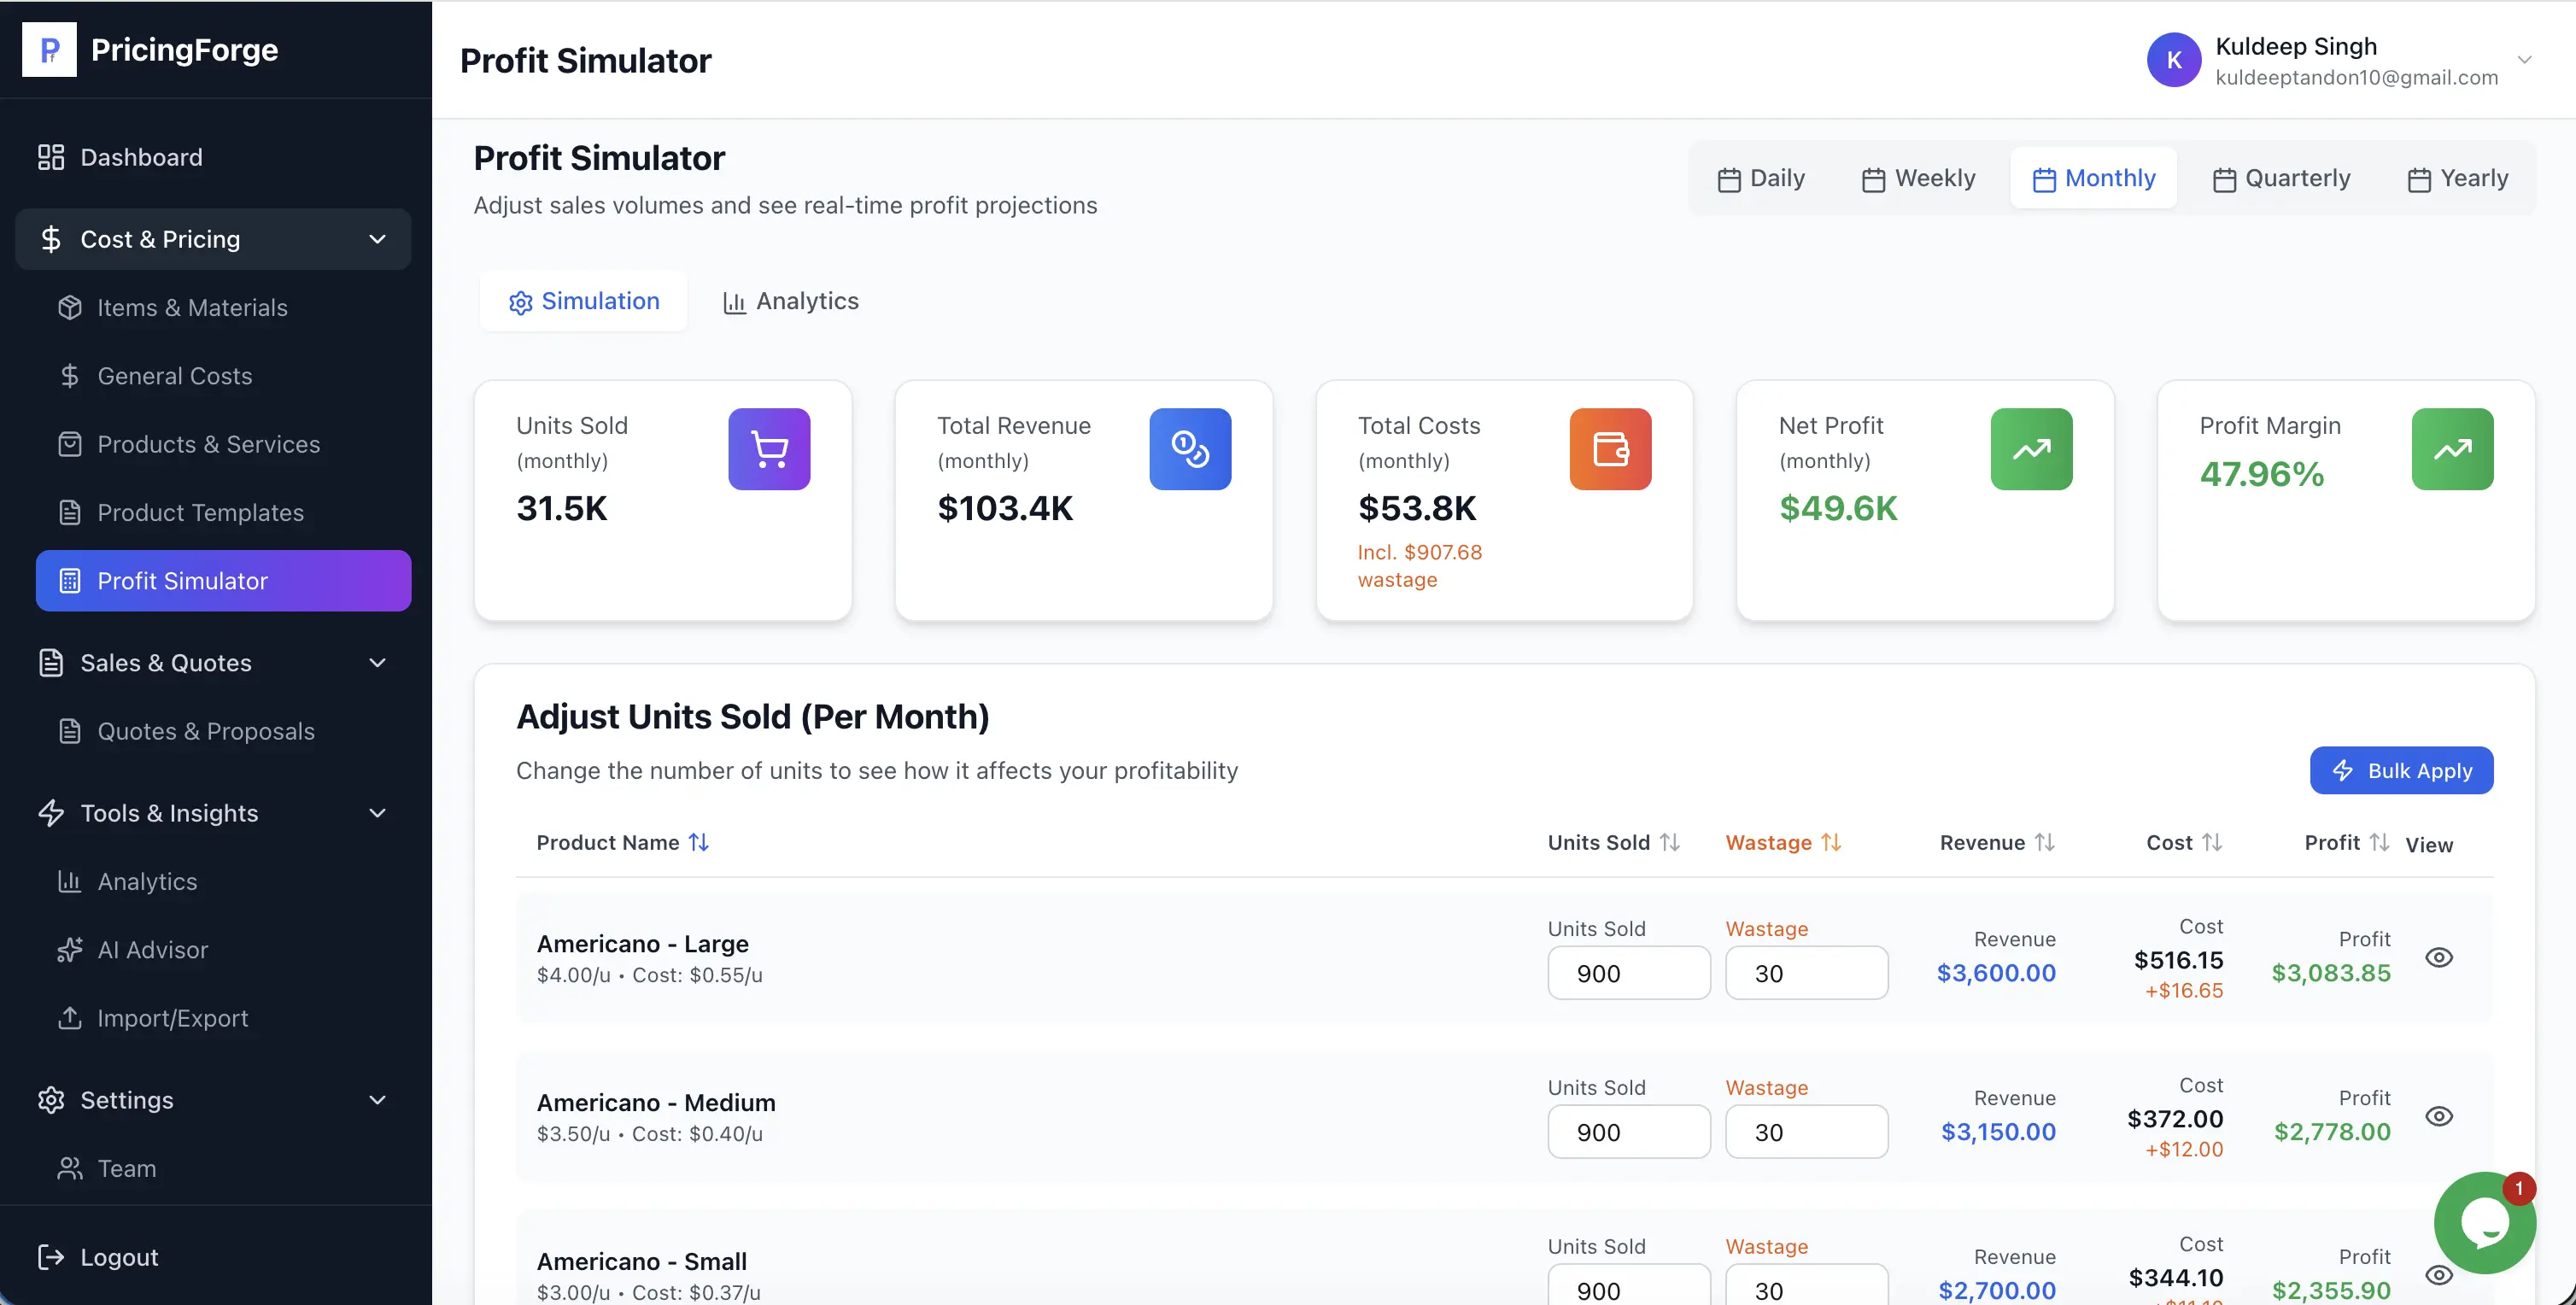Open the chat support bubble icon

point(2485,1222)
